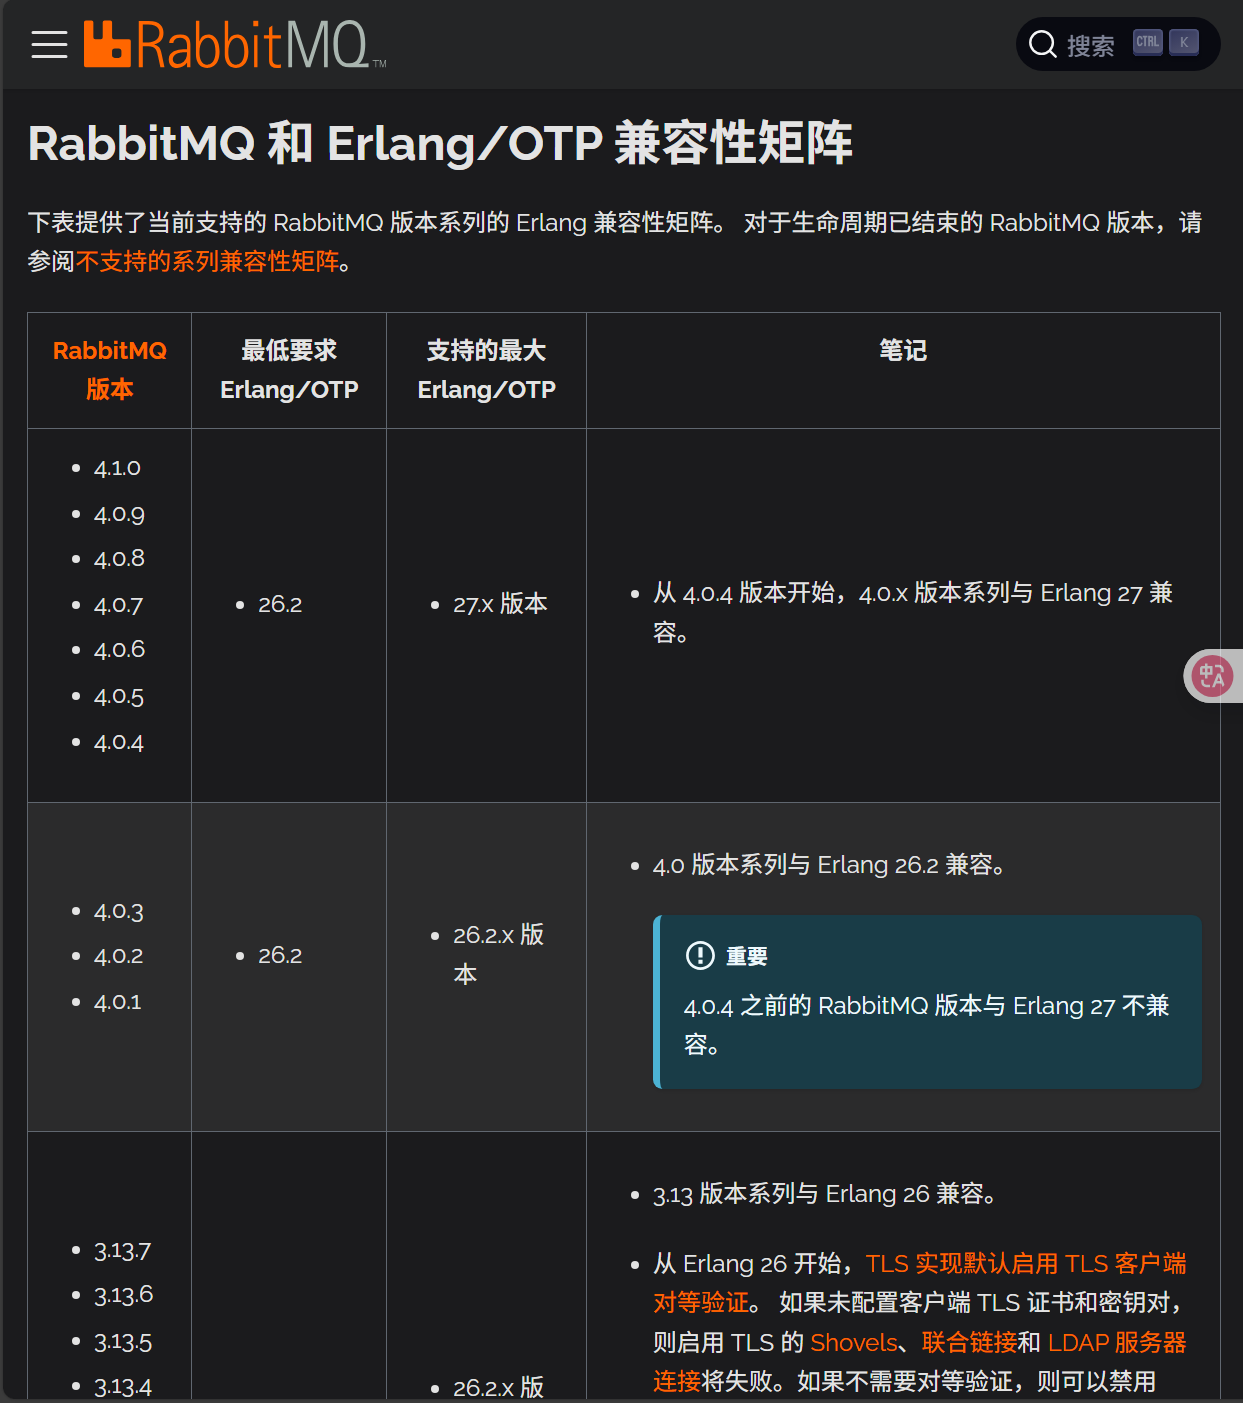
Task: Select the 4.0.4 version entry
Action: [x=118, y=743]
